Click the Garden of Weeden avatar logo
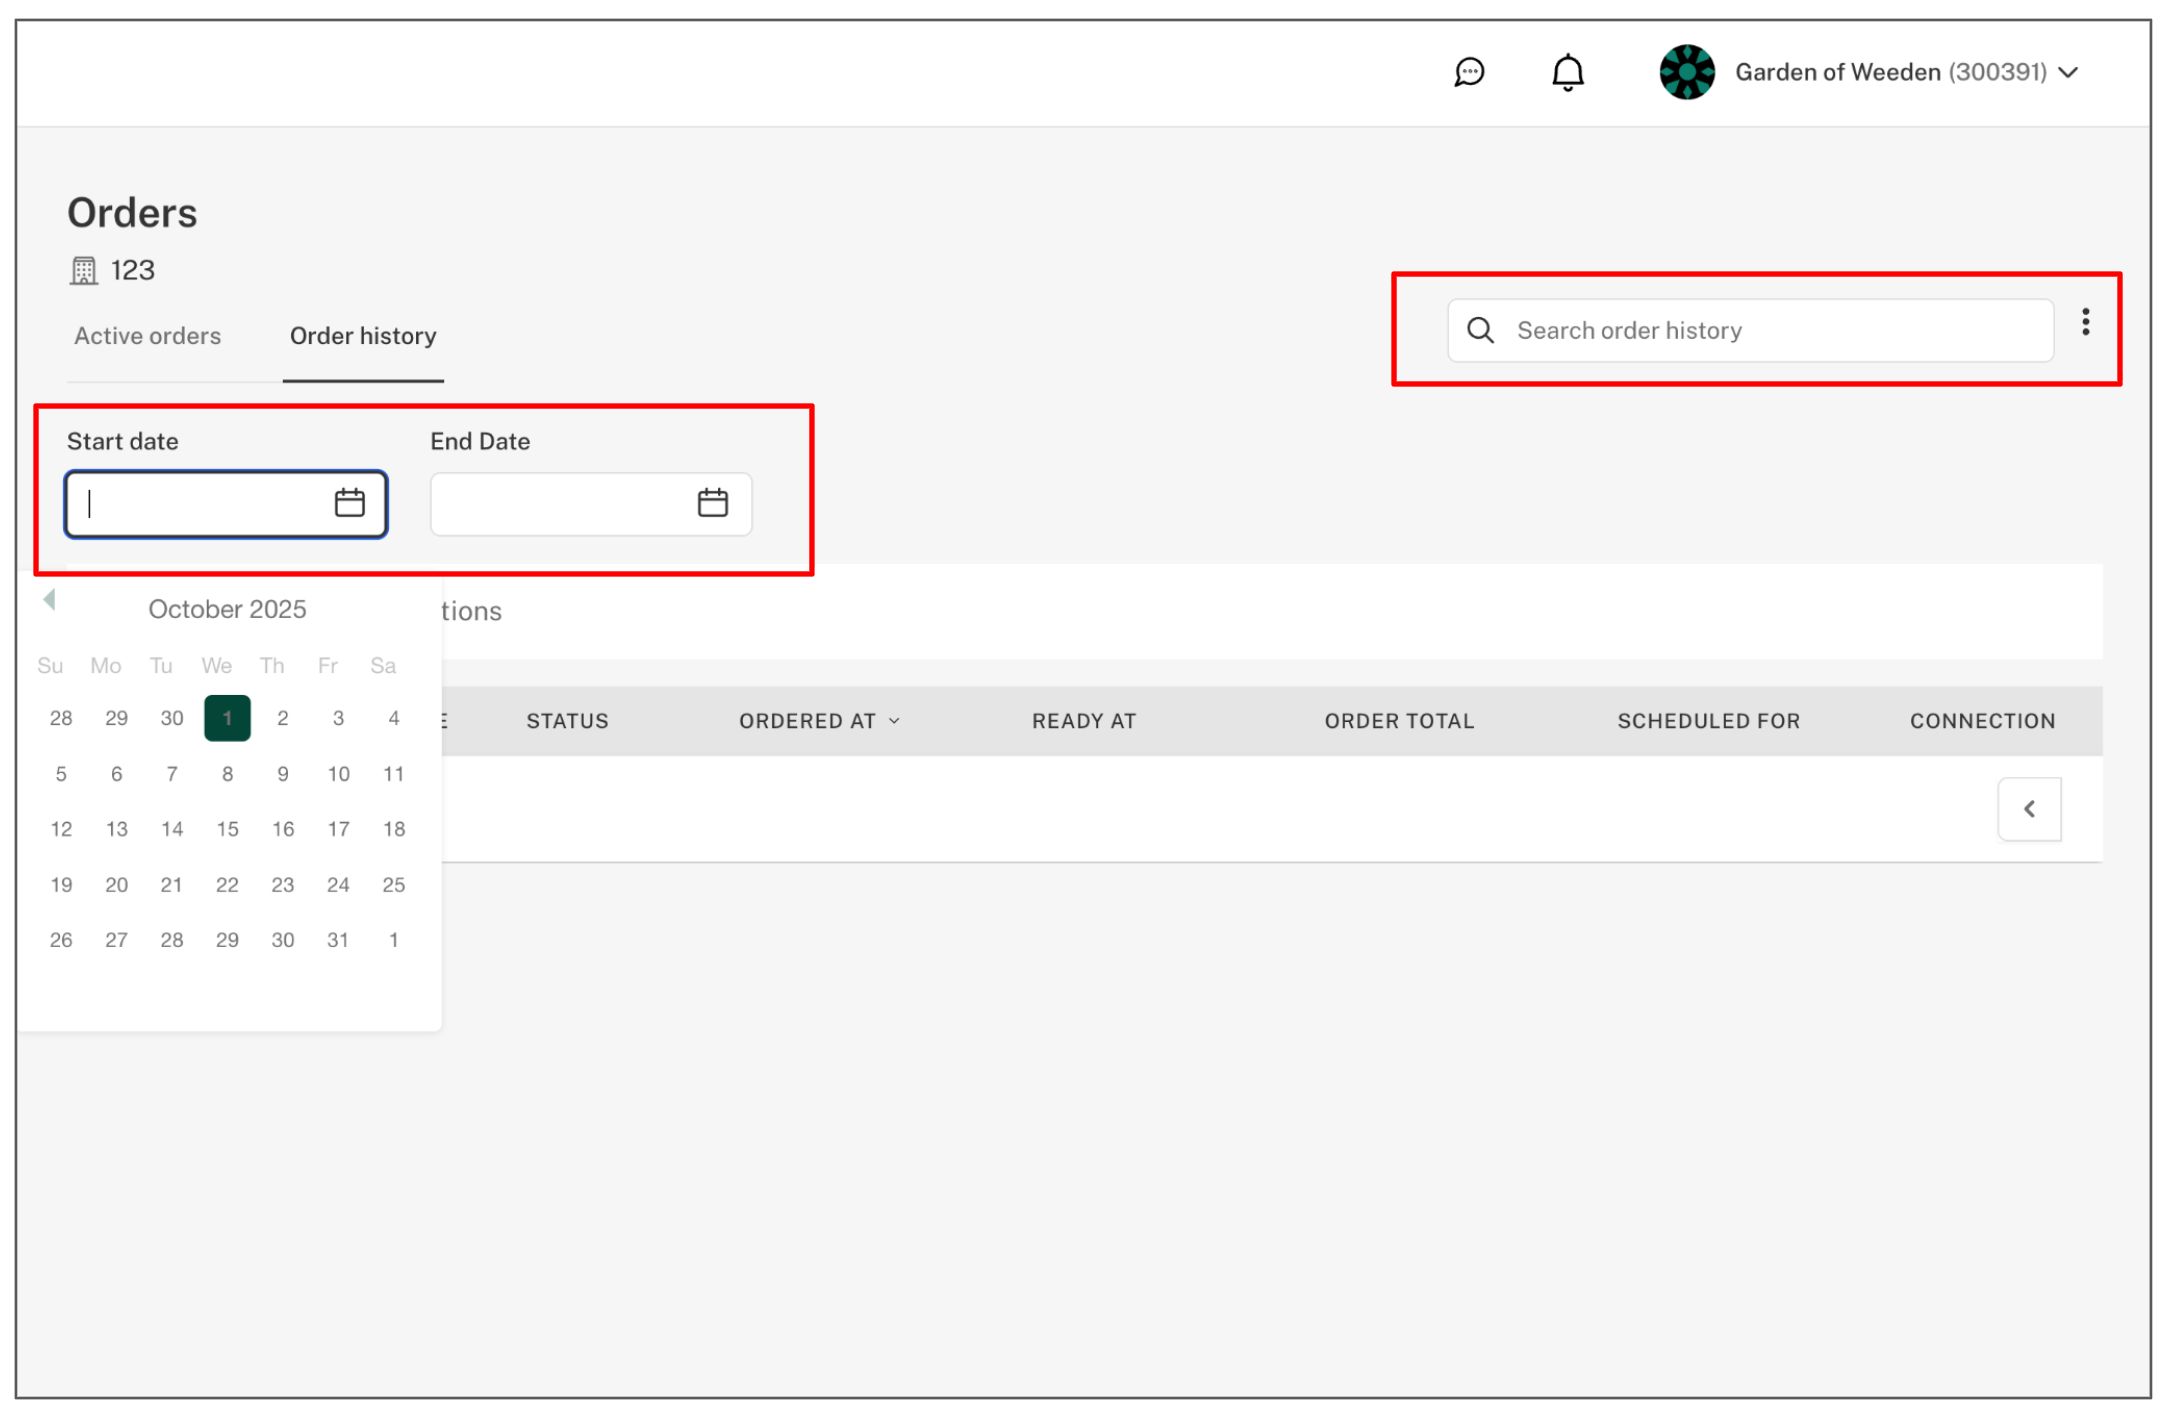Screen dimensions: 2172x1416 click(1686, 72)
